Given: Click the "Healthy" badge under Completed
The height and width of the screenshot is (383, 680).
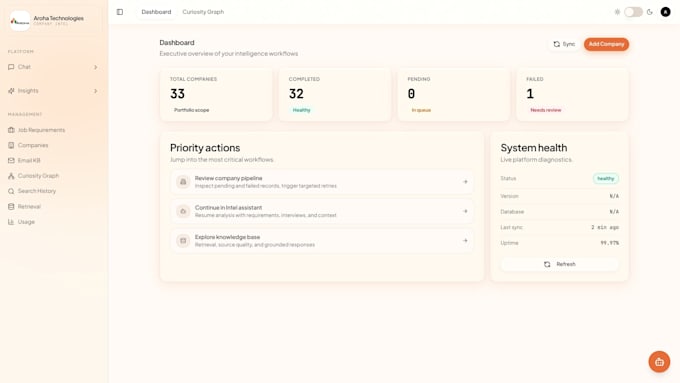Looking at the screenshot, I should (301, 110).
